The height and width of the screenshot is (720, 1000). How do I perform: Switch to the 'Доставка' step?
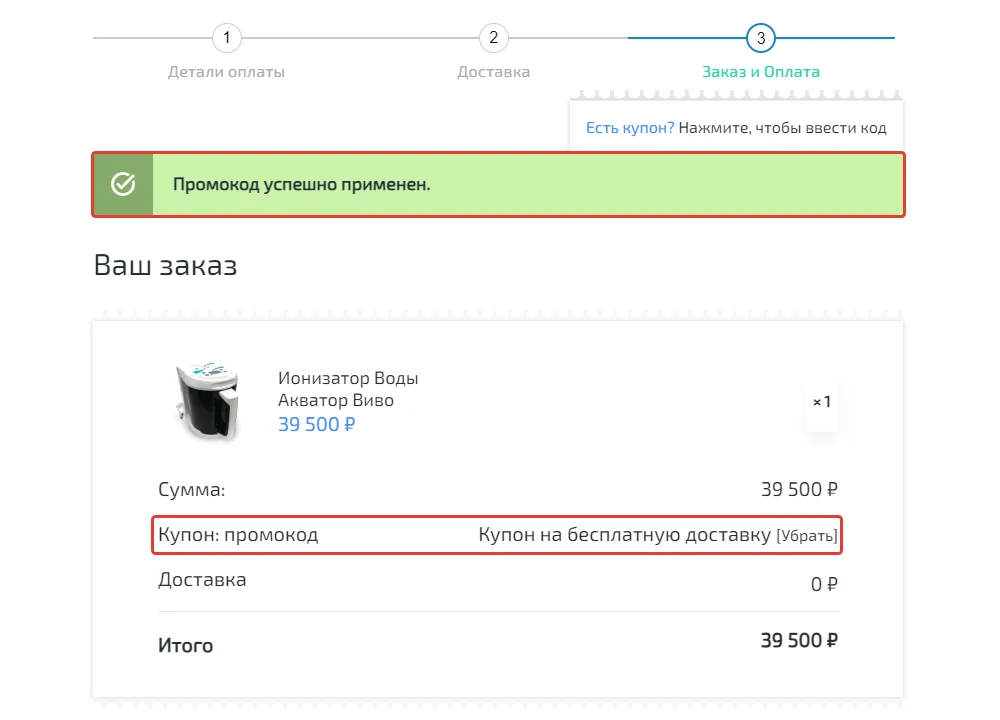click(493, 71)
